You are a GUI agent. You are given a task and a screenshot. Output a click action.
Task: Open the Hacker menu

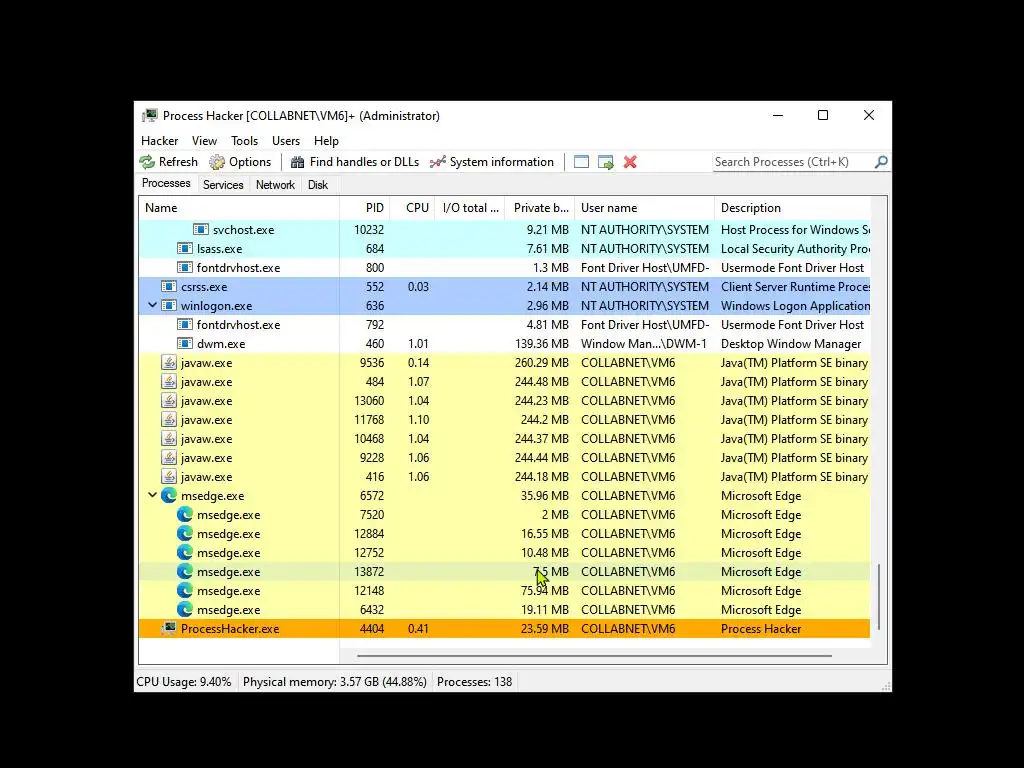click(159, 140)
